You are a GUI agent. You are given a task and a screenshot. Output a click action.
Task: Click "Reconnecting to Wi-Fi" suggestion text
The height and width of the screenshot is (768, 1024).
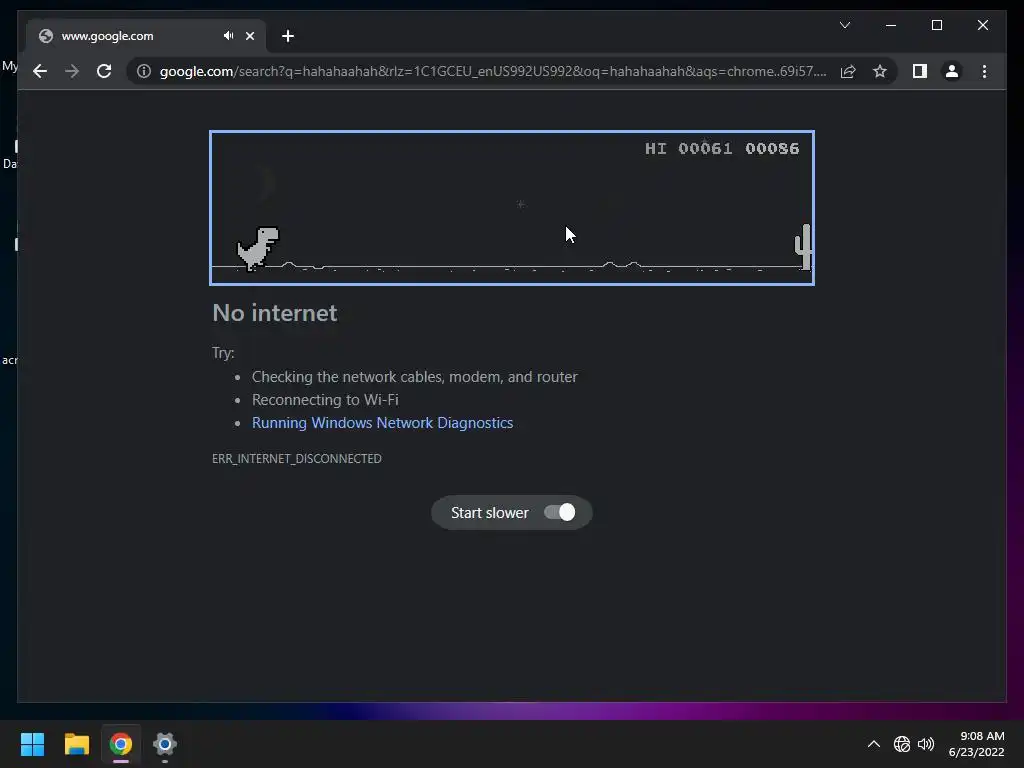click(x=325, y=400)
